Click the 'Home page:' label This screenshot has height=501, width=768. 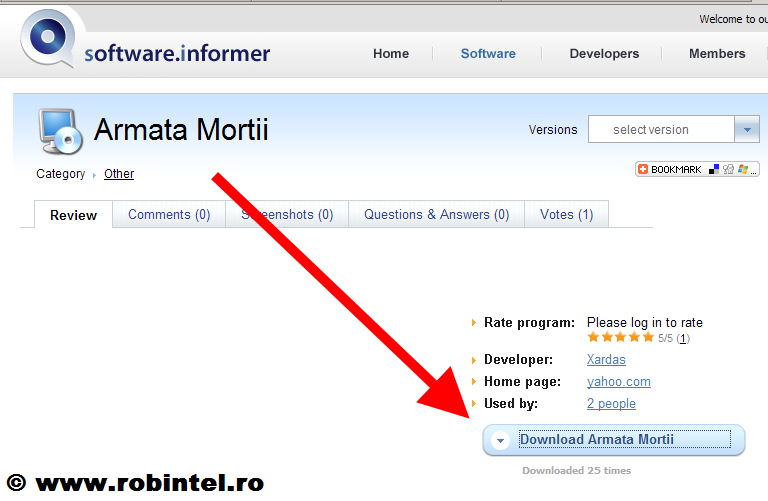523,382
